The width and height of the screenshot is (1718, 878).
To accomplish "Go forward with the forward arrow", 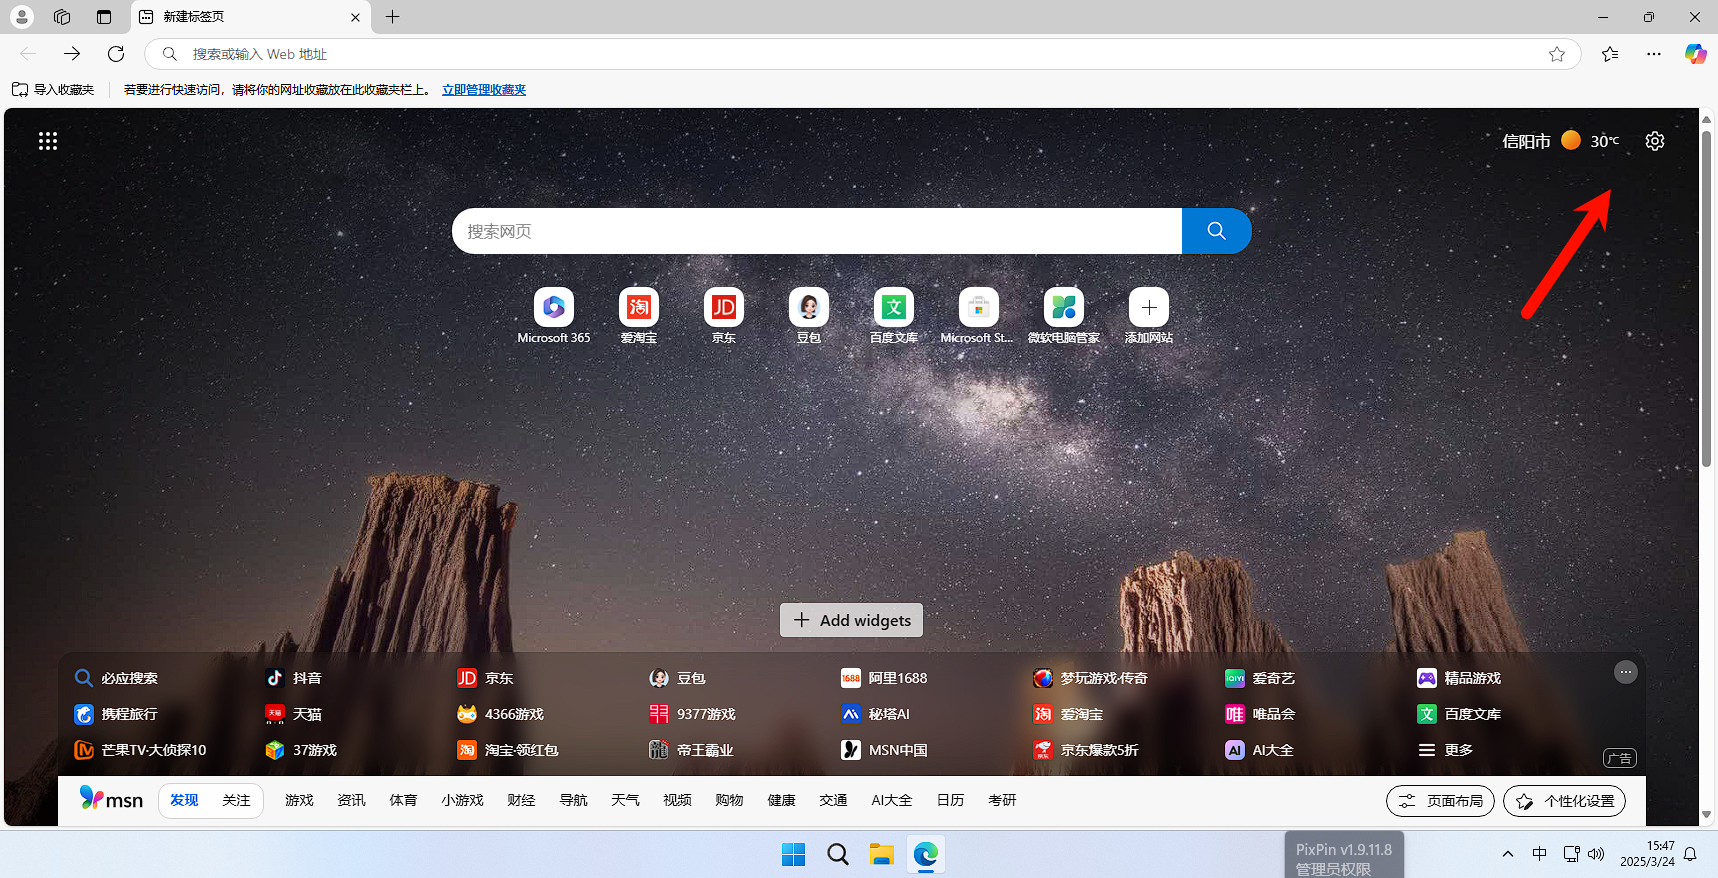I will (x=72, y=54).
